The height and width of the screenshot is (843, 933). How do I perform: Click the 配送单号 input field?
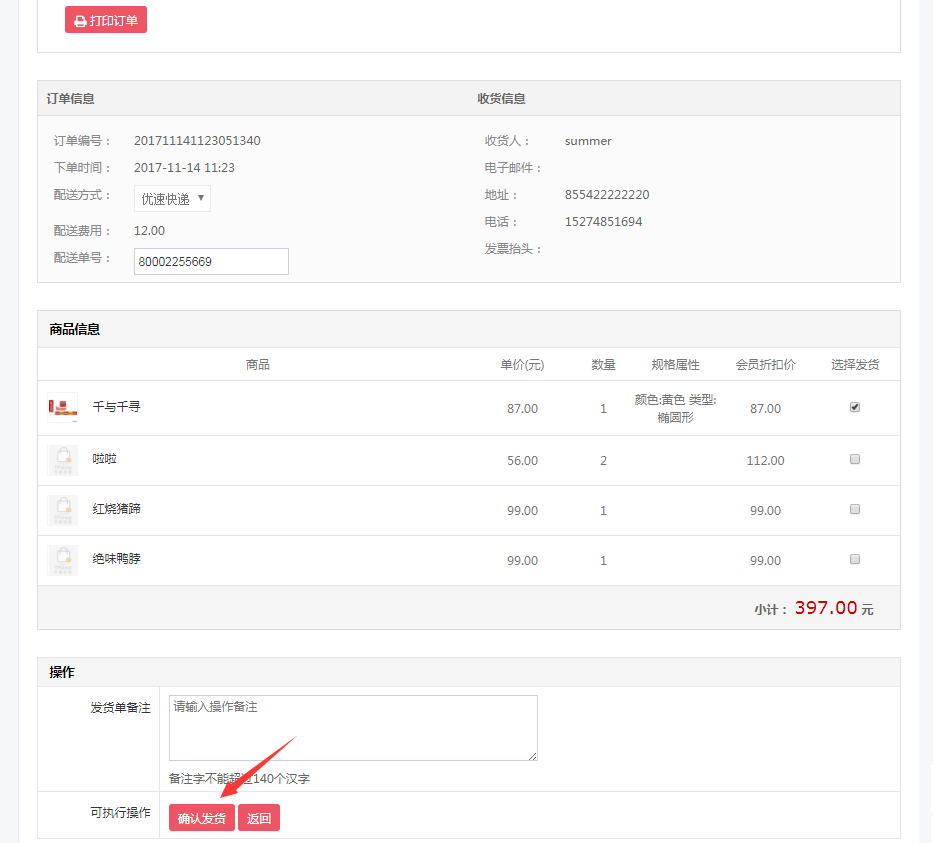pyautogui.click(x=211, y=261)
